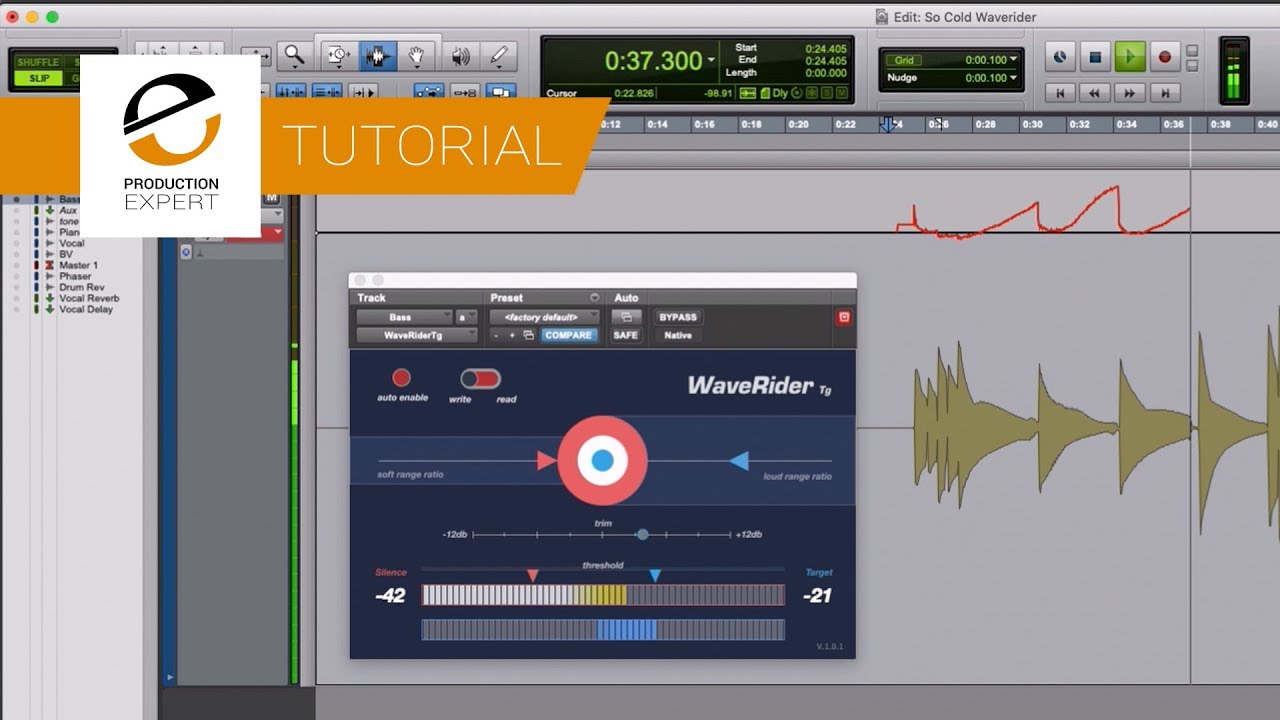Toggle automation SAFE in plug-in header
This screenshot has width=1280, height=720.
click(x=625, y=335)
